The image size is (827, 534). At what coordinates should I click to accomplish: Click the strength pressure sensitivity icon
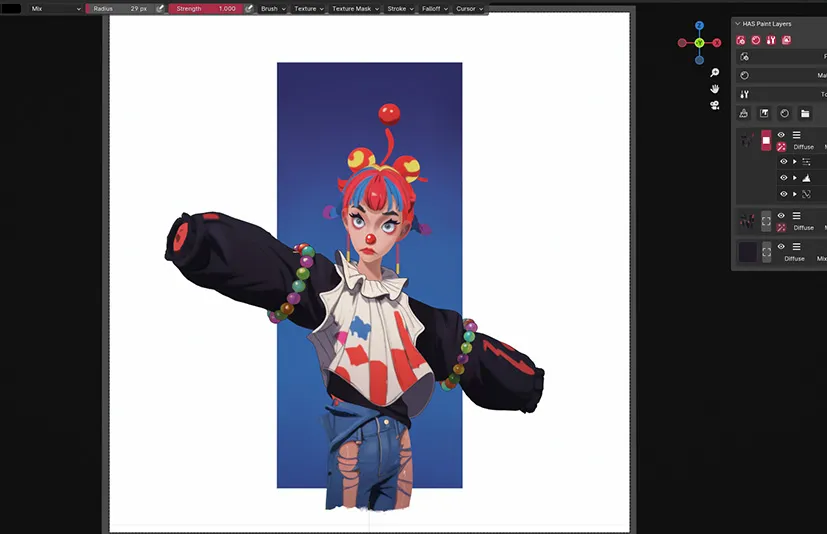click(248, 8)
